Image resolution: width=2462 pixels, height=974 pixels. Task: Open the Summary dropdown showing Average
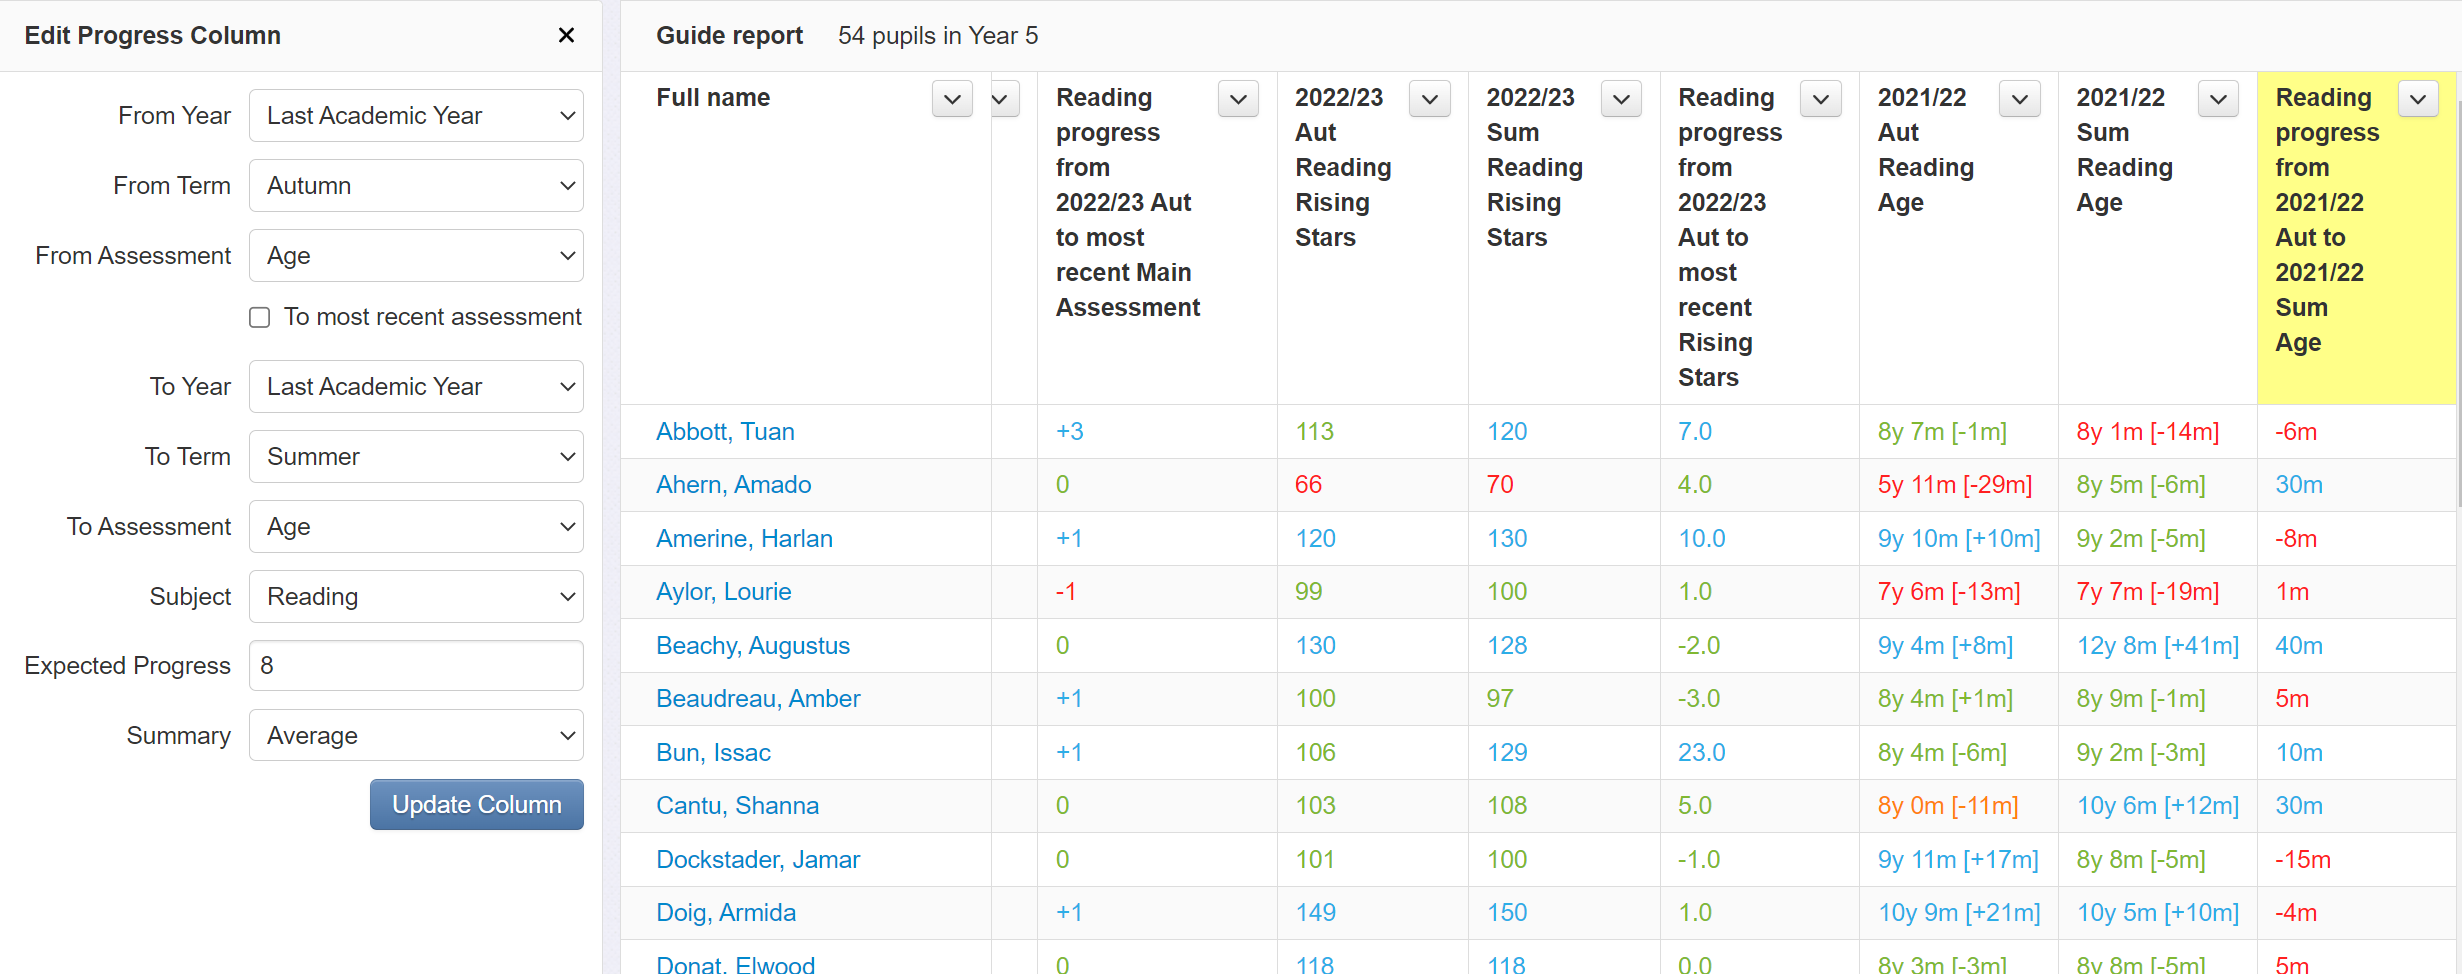pyautogui.click(x=416, y=736)
